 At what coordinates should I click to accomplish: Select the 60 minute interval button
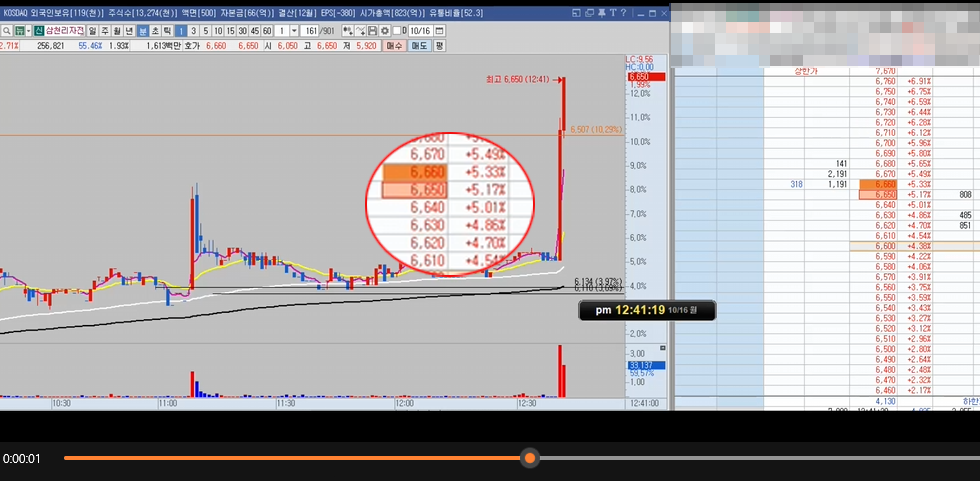(267, 31)
